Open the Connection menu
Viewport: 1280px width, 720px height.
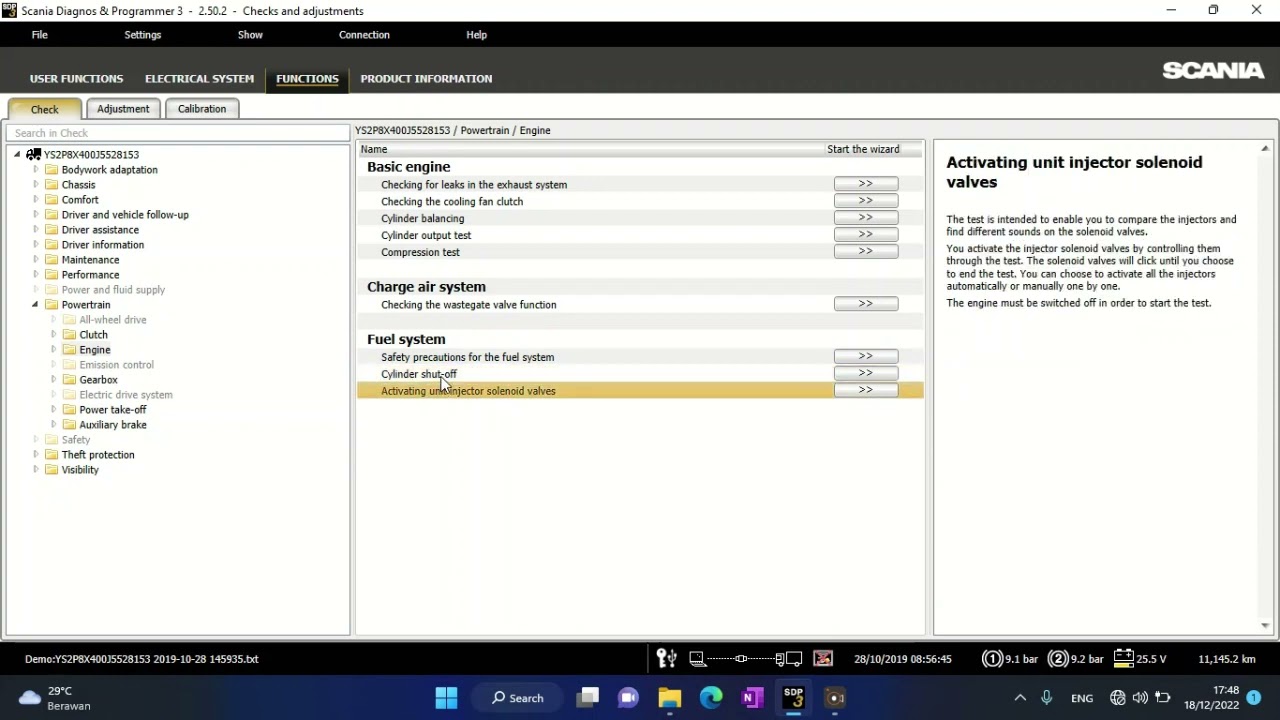[364, 35]
